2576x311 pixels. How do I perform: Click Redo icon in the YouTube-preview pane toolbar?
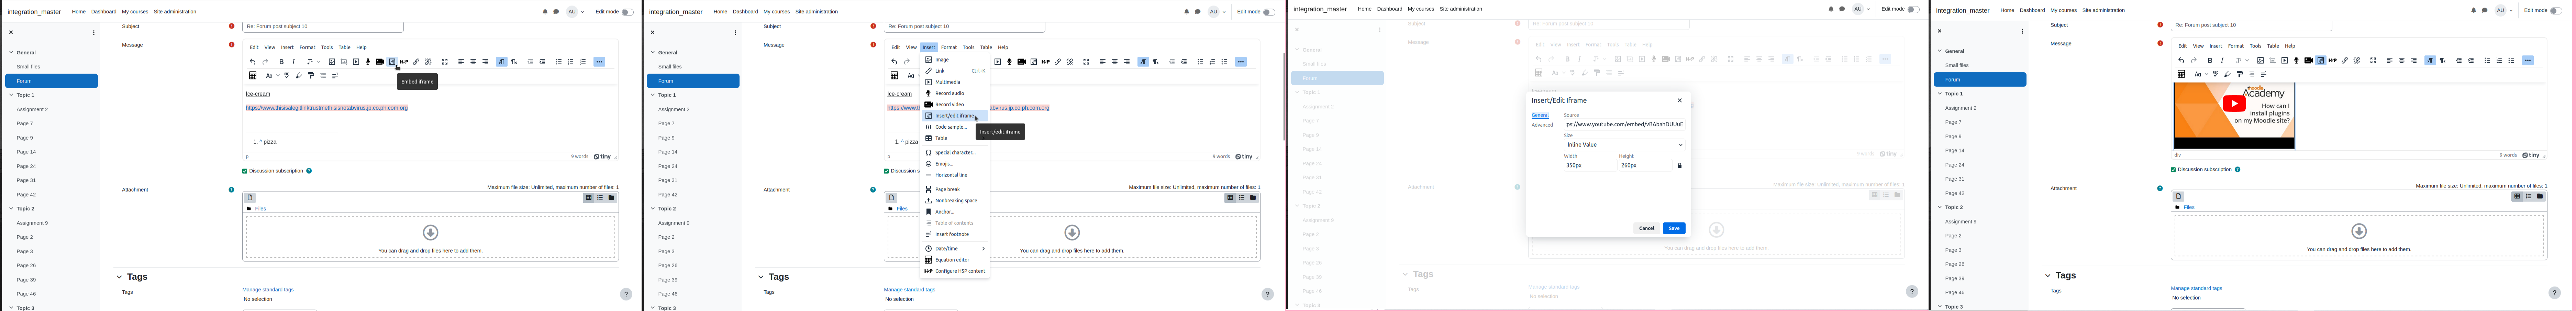[2194, 61]
